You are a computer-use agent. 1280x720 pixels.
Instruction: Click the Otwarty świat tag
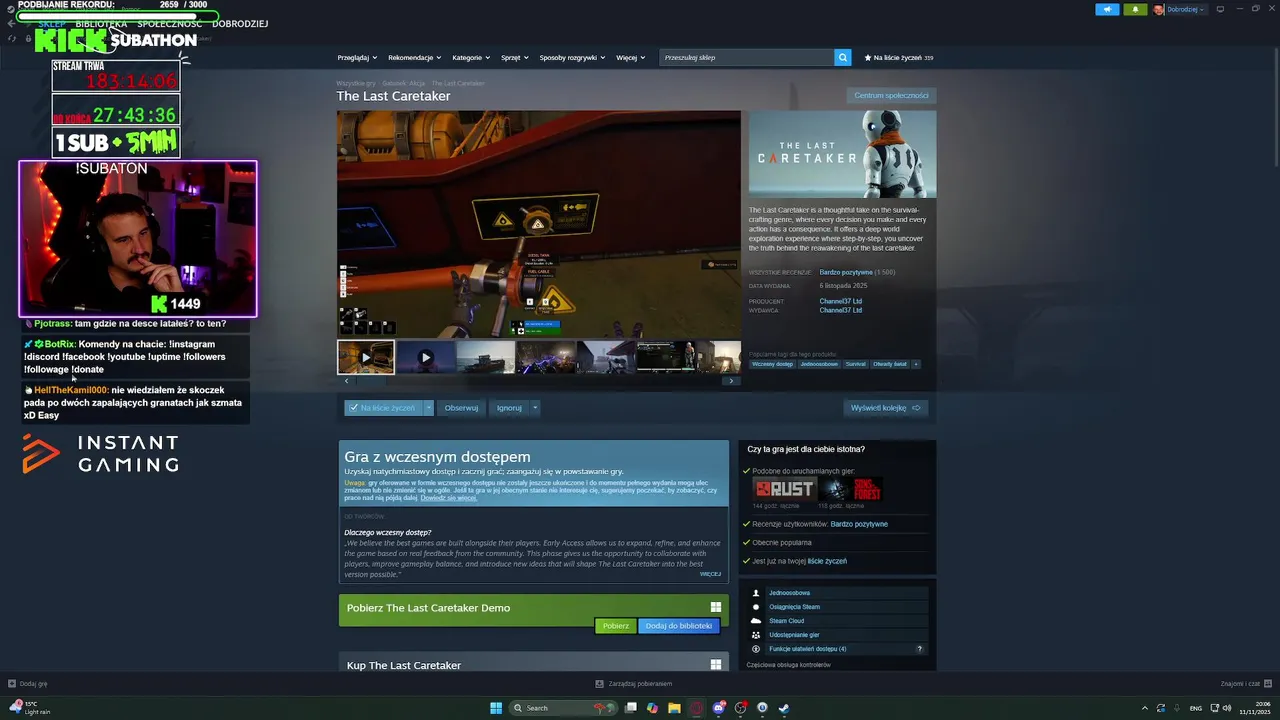[x=890, y=364]
